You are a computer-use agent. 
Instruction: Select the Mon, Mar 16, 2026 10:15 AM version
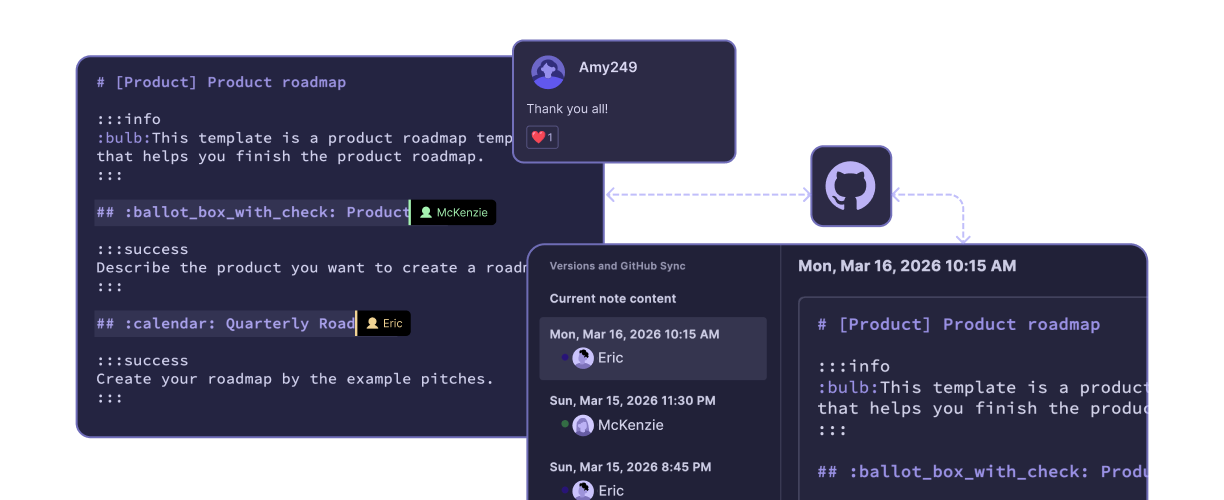tap(653, 349)
